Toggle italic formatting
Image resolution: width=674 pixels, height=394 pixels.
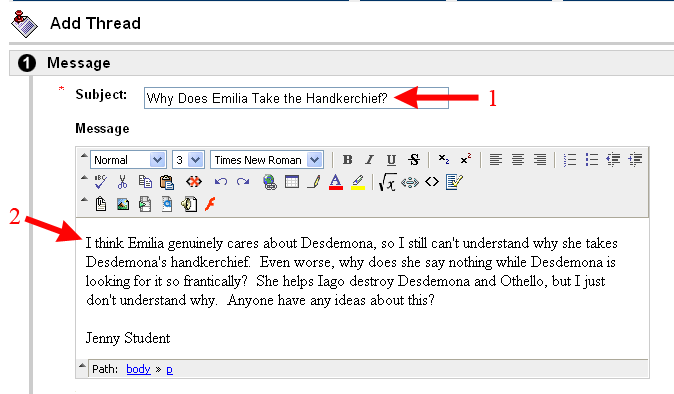pyautogui.click(x=369, y=160)
